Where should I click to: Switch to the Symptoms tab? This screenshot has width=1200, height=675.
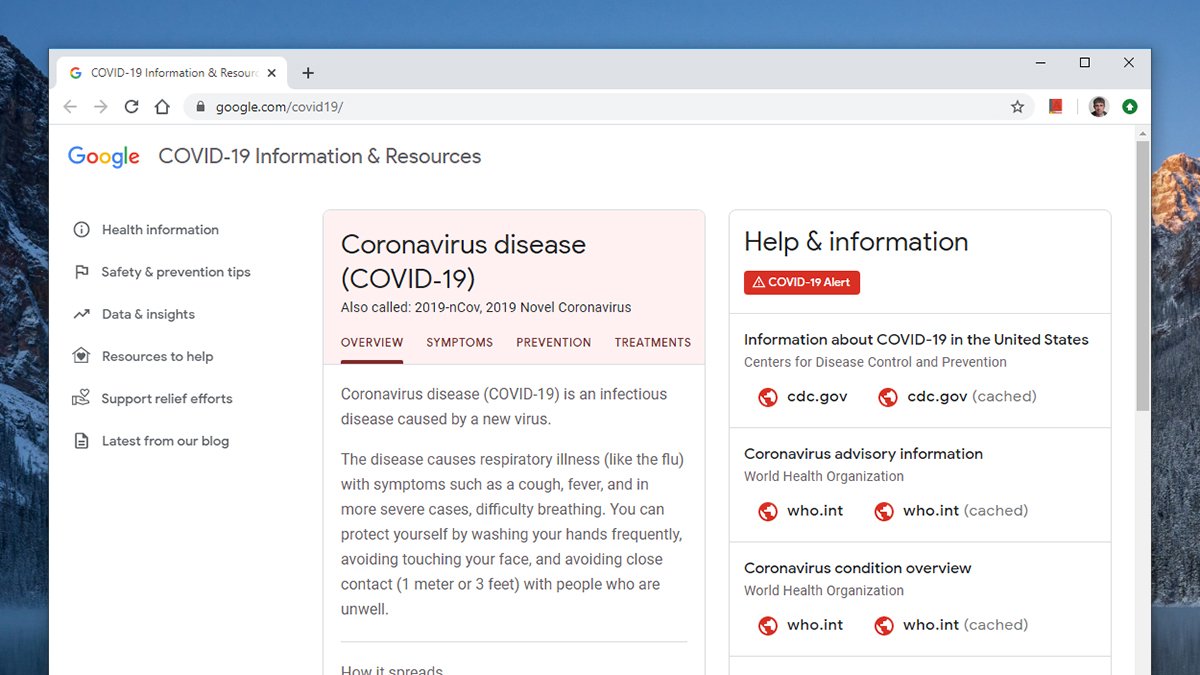coord(459,342)
